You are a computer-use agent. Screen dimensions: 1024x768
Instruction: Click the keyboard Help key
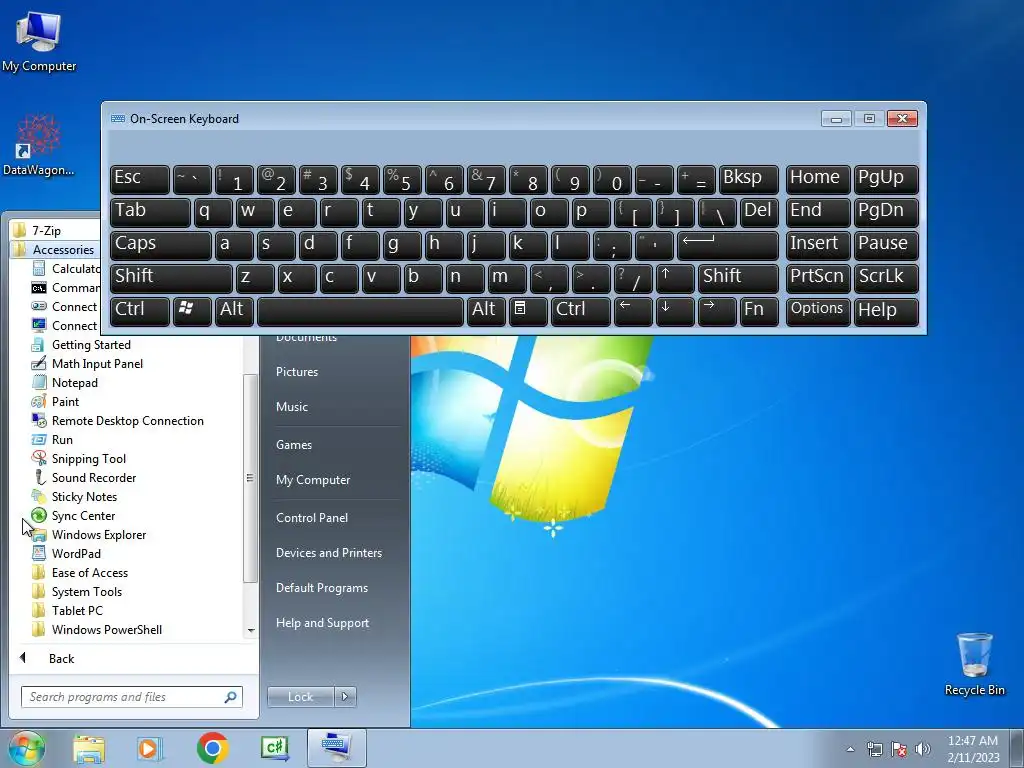coord(886,311)
